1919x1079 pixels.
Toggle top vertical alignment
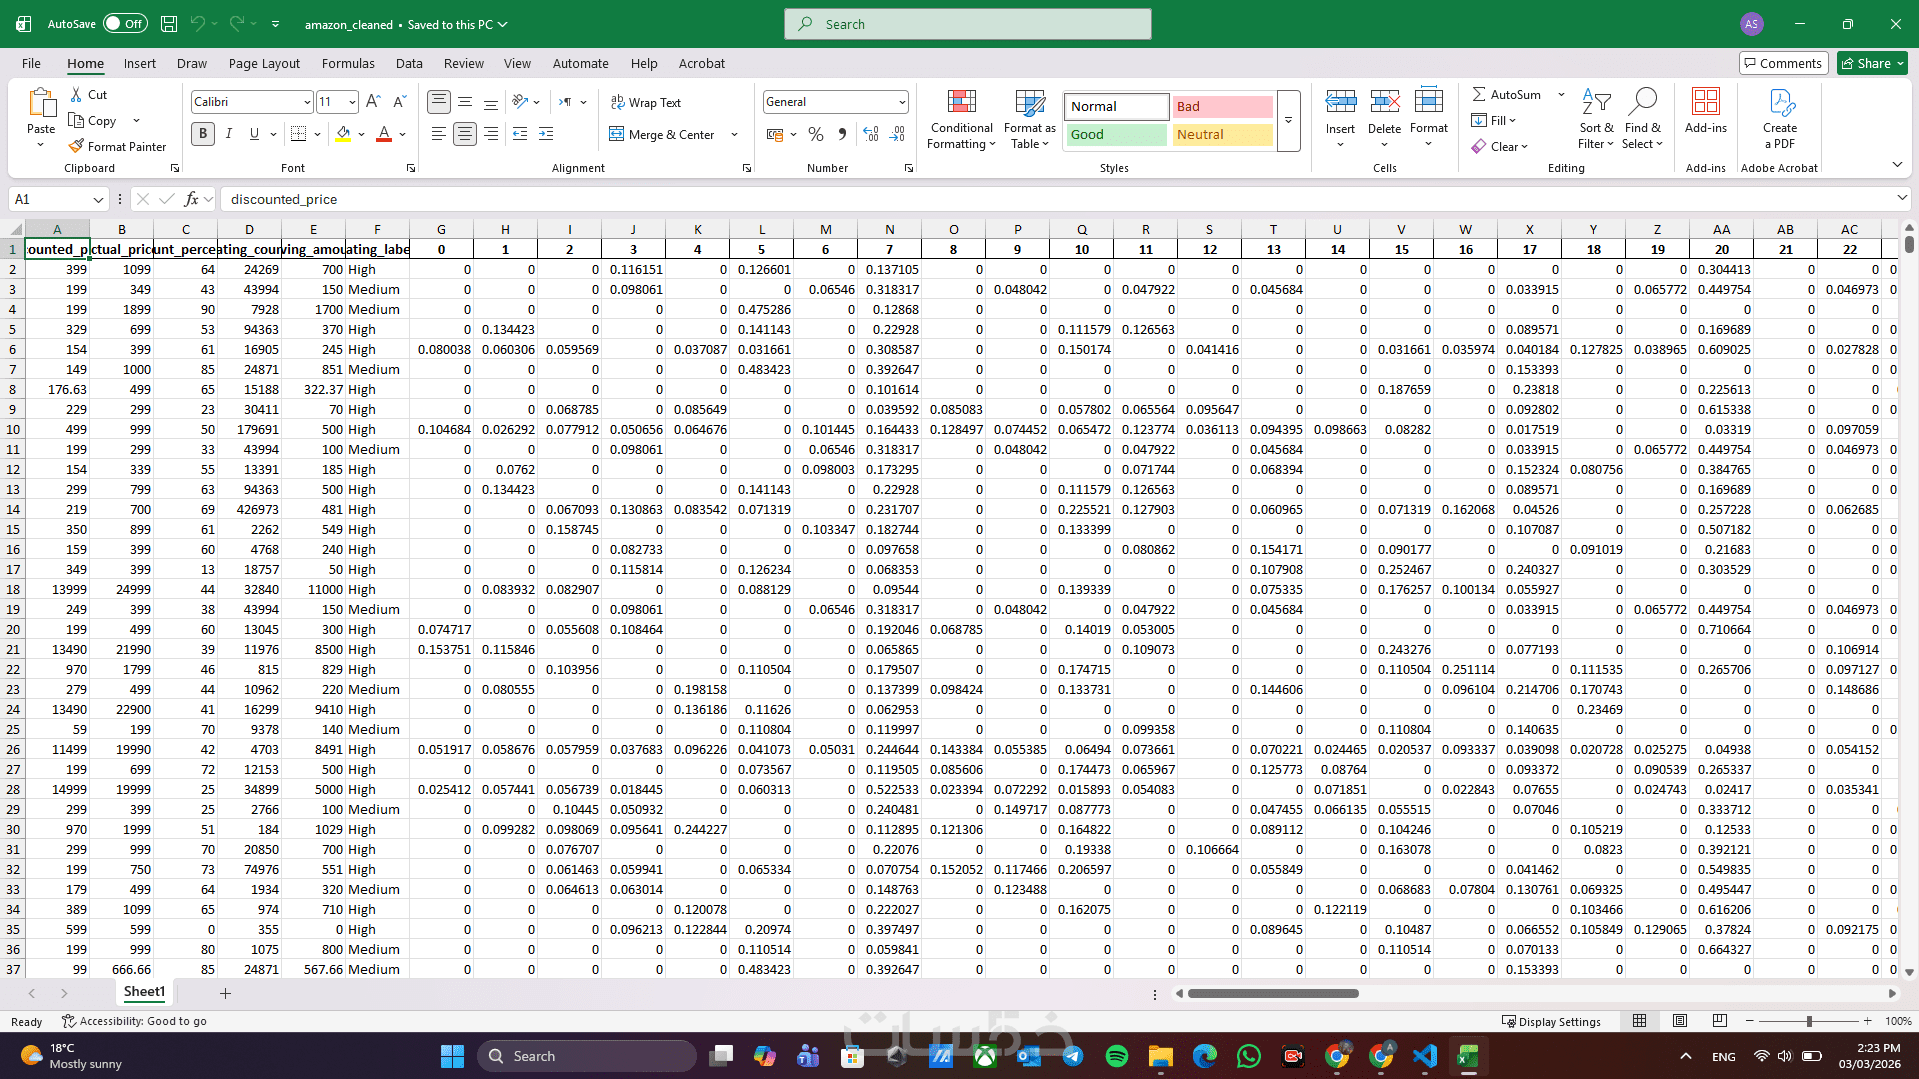439,102
